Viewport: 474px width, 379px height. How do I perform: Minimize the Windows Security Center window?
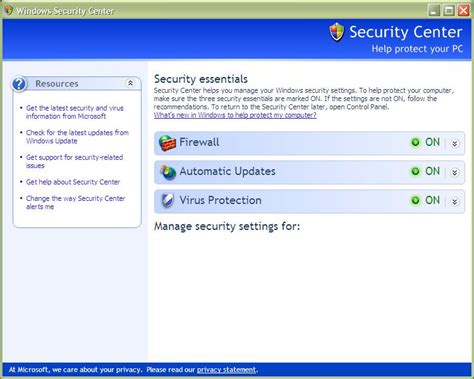(434, 11)
